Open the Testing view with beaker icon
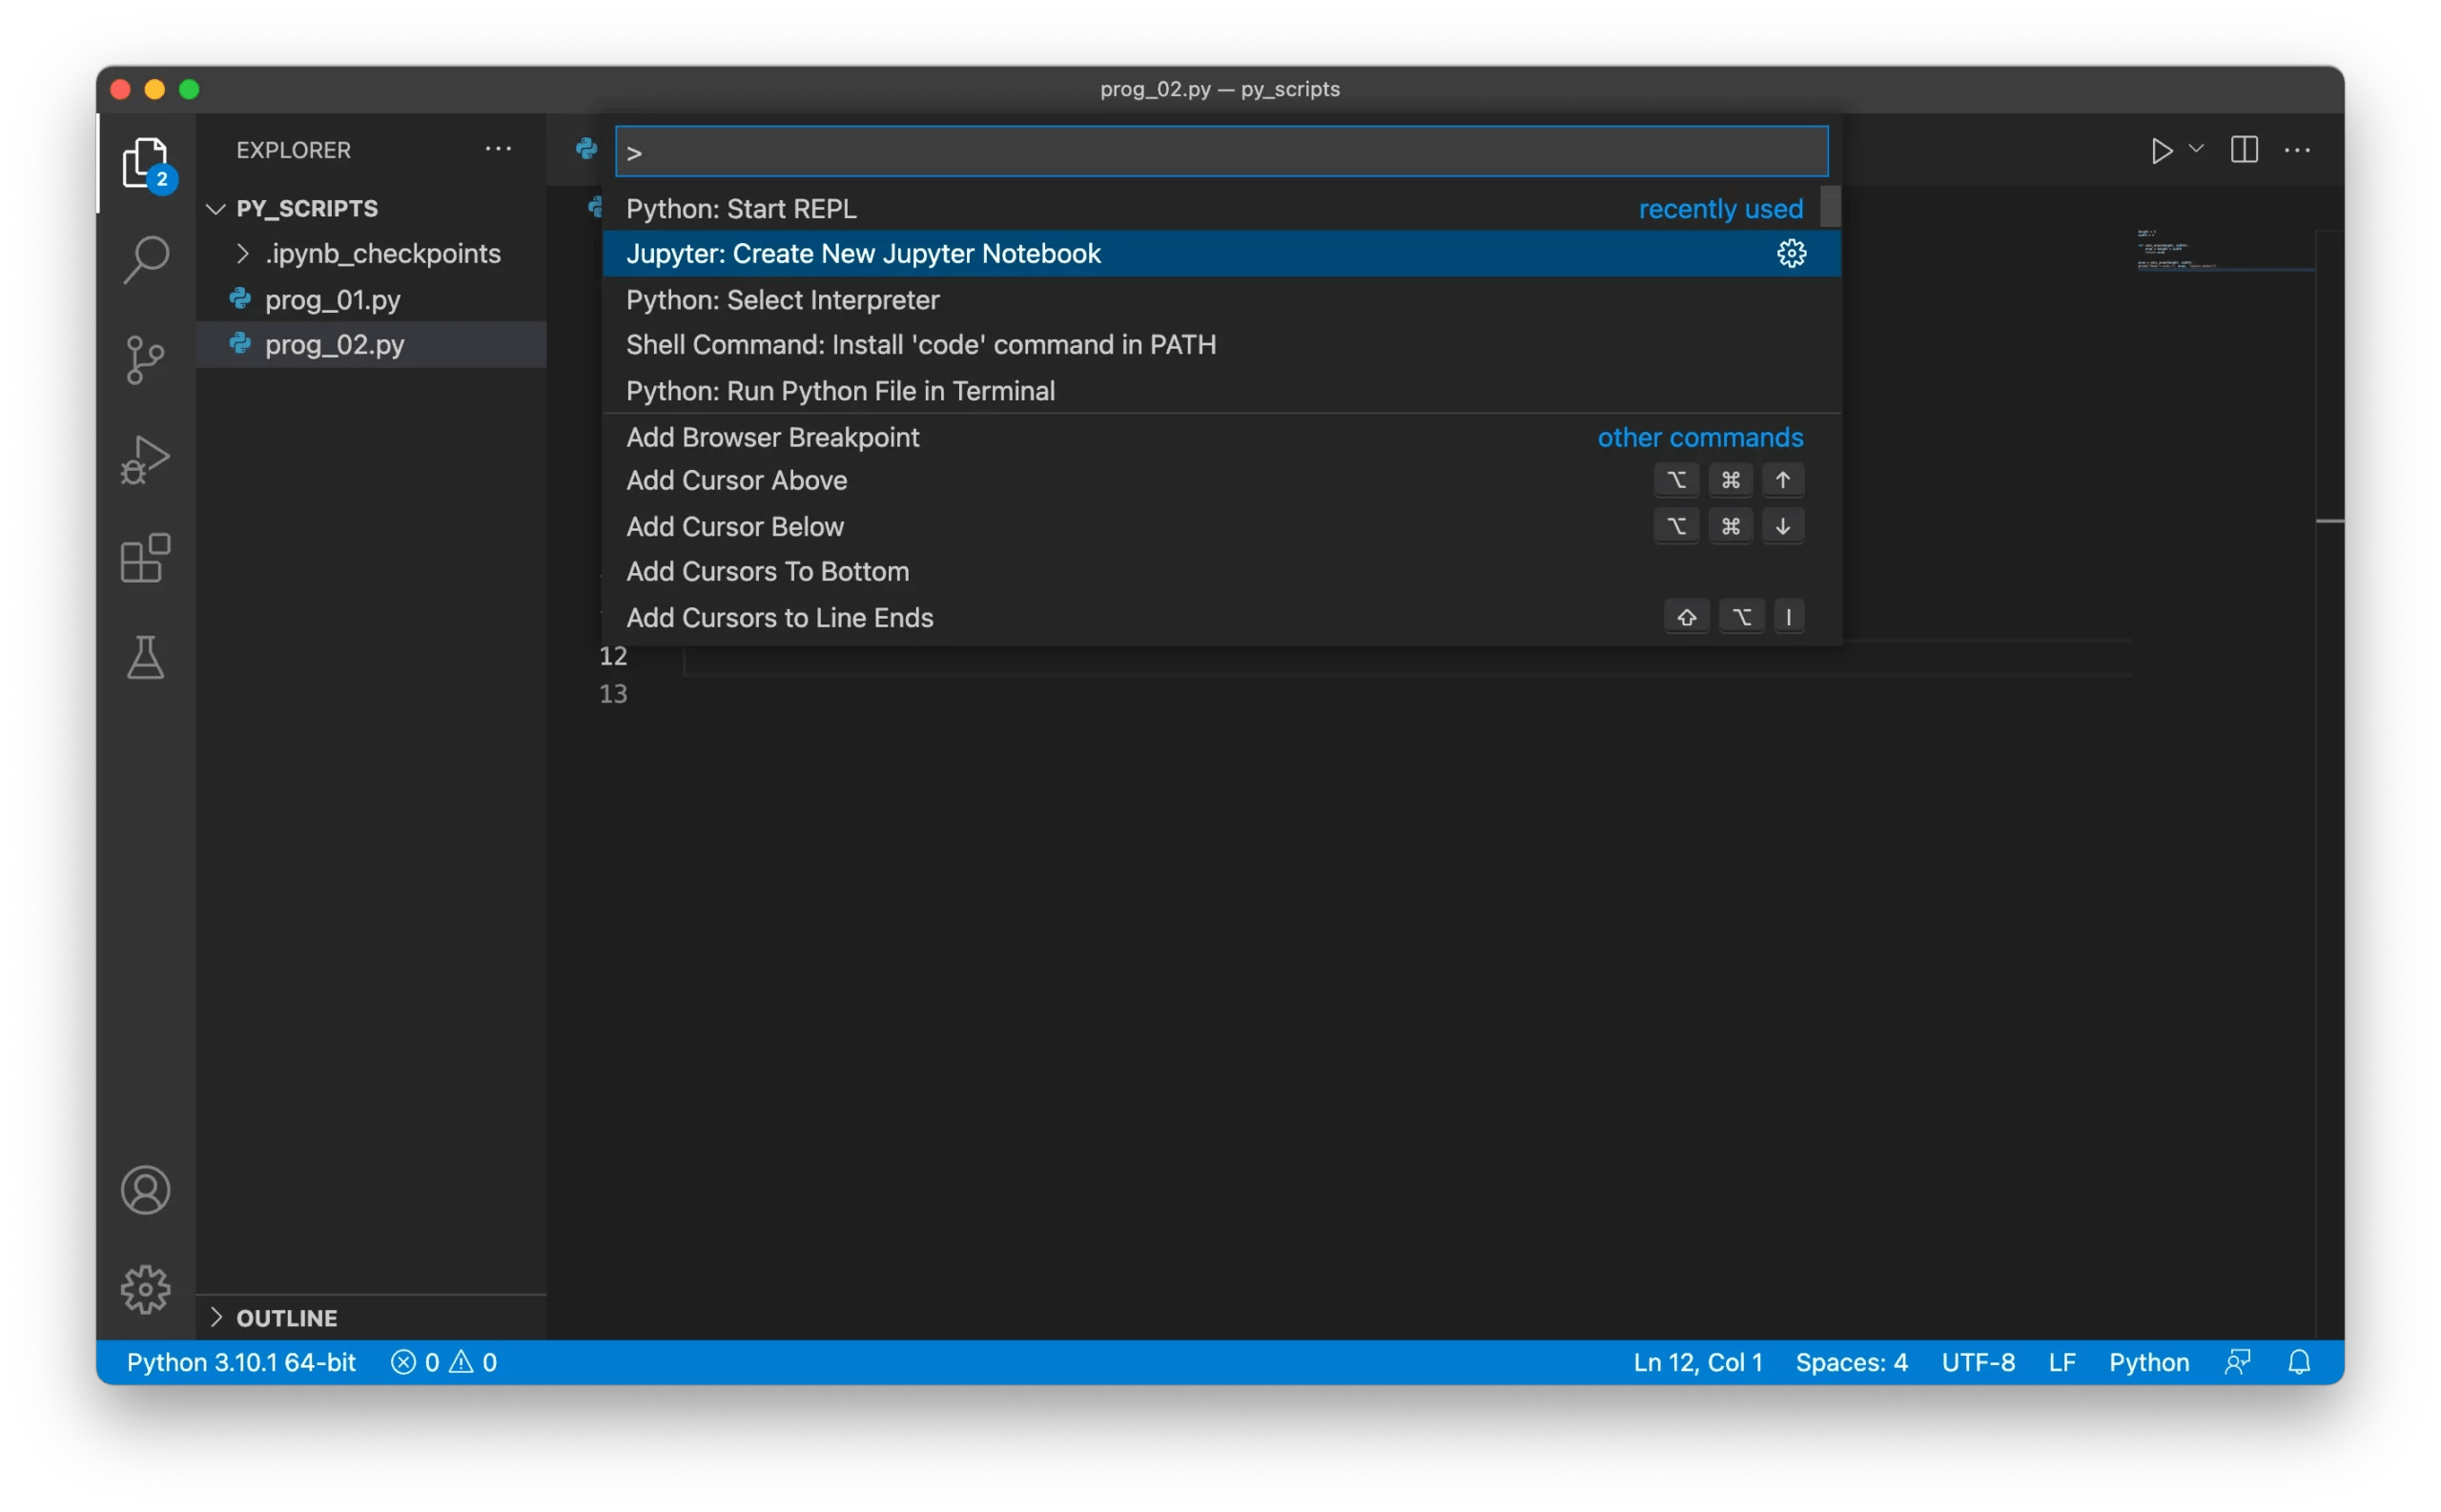The image size is (2441, 1512). pos(146,657)
